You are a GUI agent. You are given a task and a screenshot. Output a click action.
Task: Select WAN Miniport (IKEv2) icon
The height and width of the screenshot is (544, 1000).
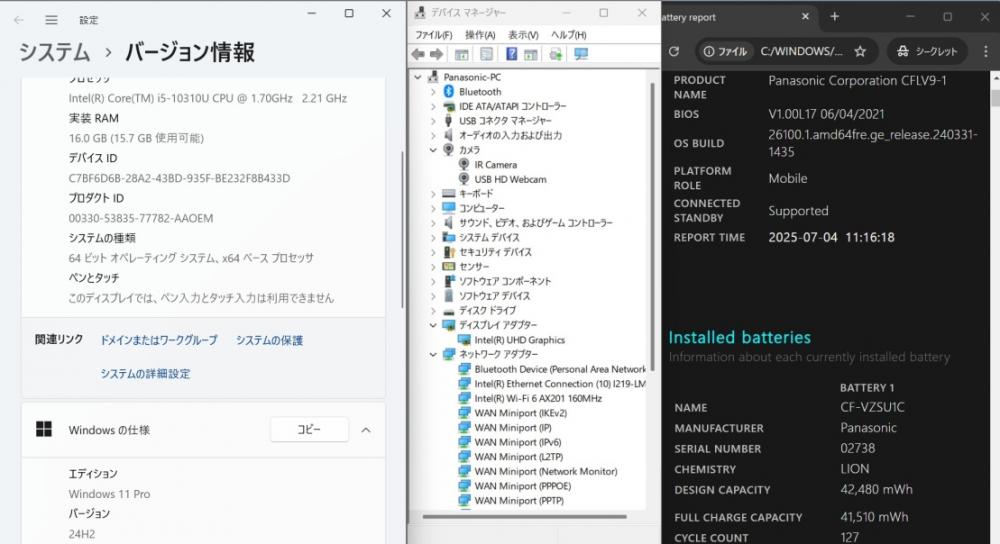tap(464, 413)
